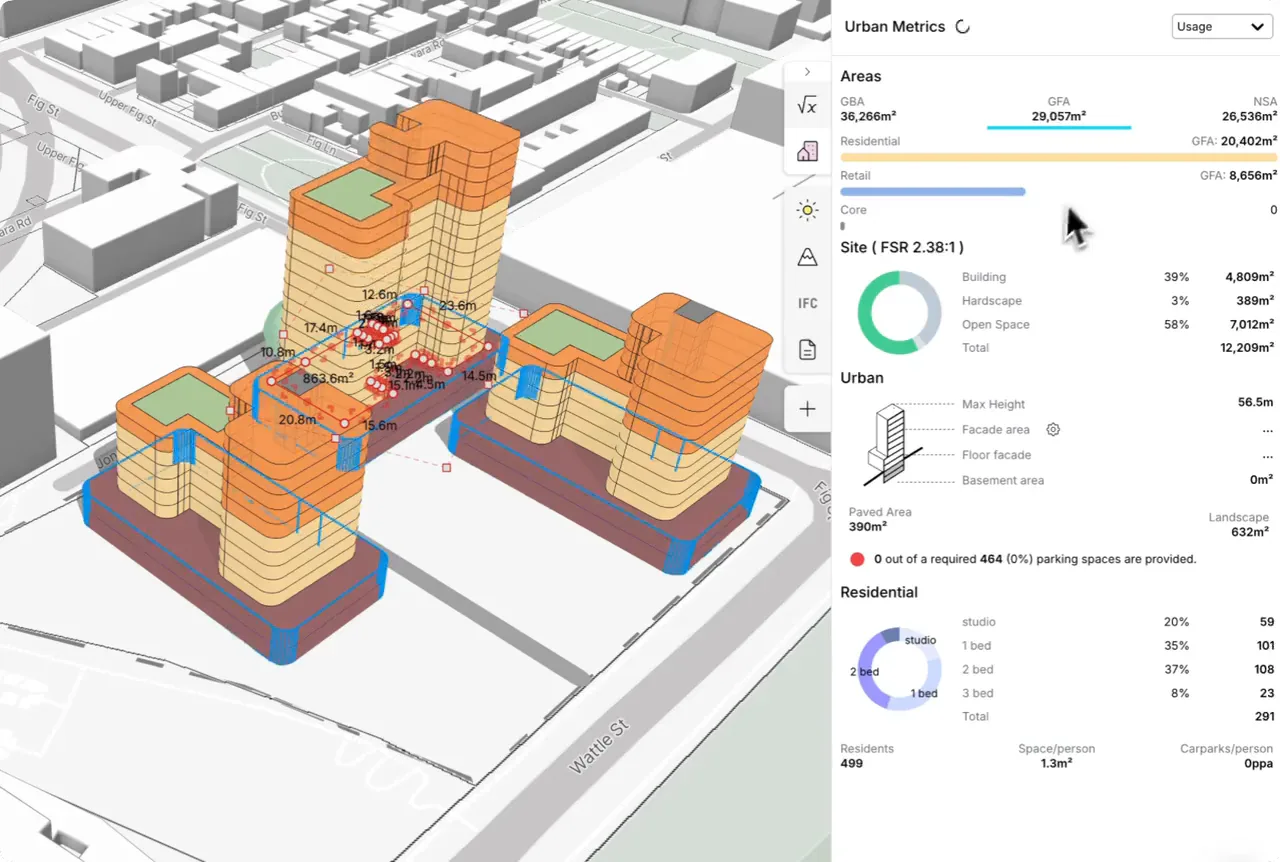Click the 23.6m dimension label

tap(457, 306)
